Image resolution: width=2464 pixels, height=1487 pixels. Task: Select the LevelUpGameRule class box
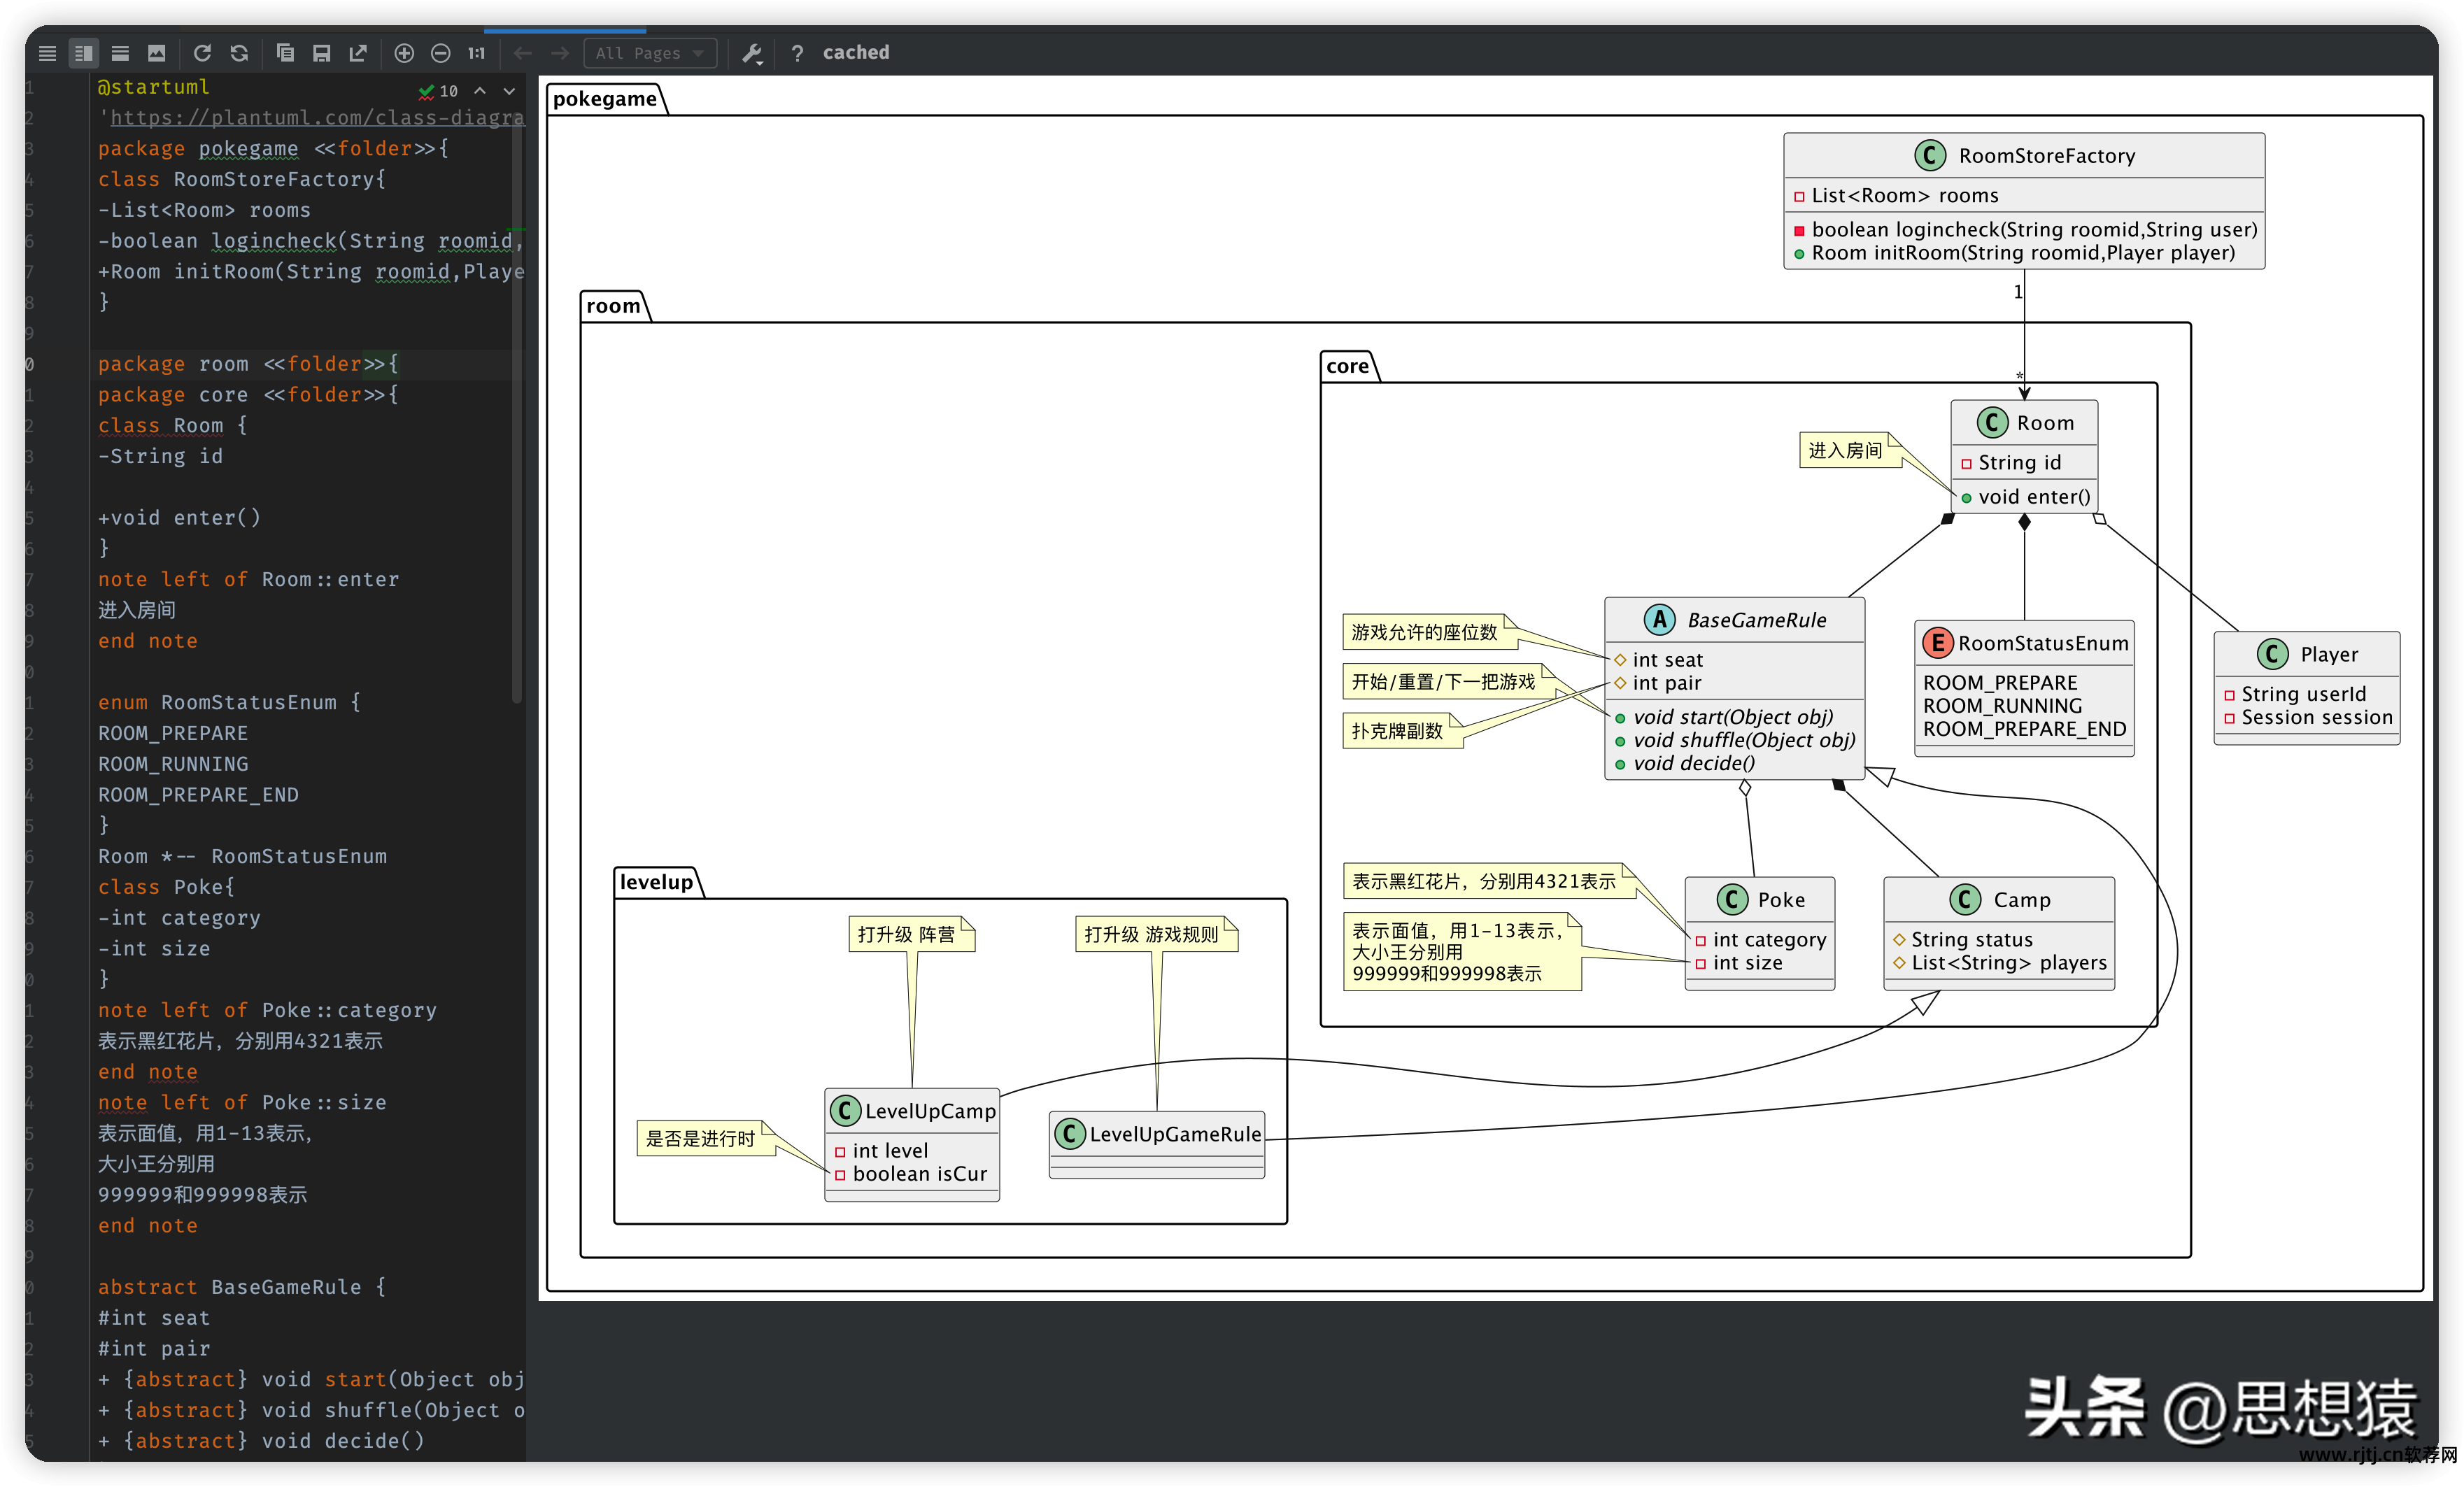click(1157, 1146)
